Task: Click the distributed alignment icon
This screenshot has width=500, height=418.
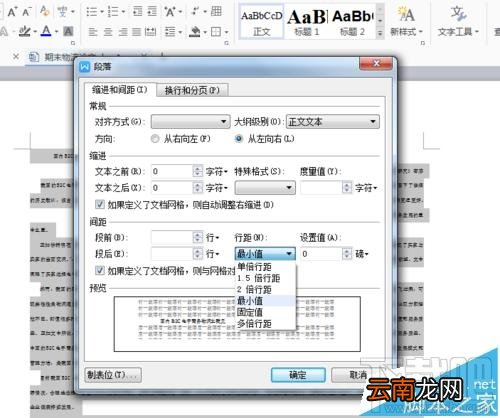Action: point(150,32)
